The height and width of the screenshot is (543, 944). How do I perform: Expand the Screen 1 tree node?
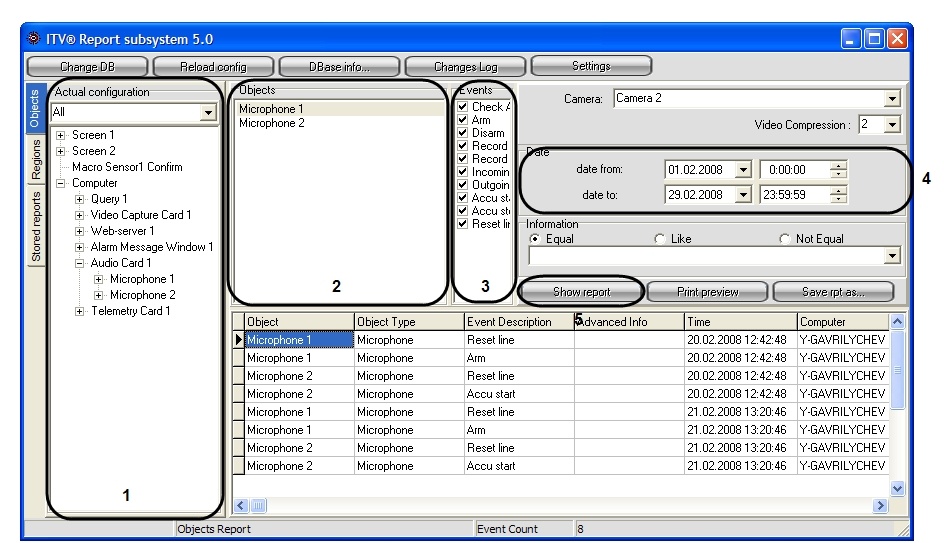62,135
